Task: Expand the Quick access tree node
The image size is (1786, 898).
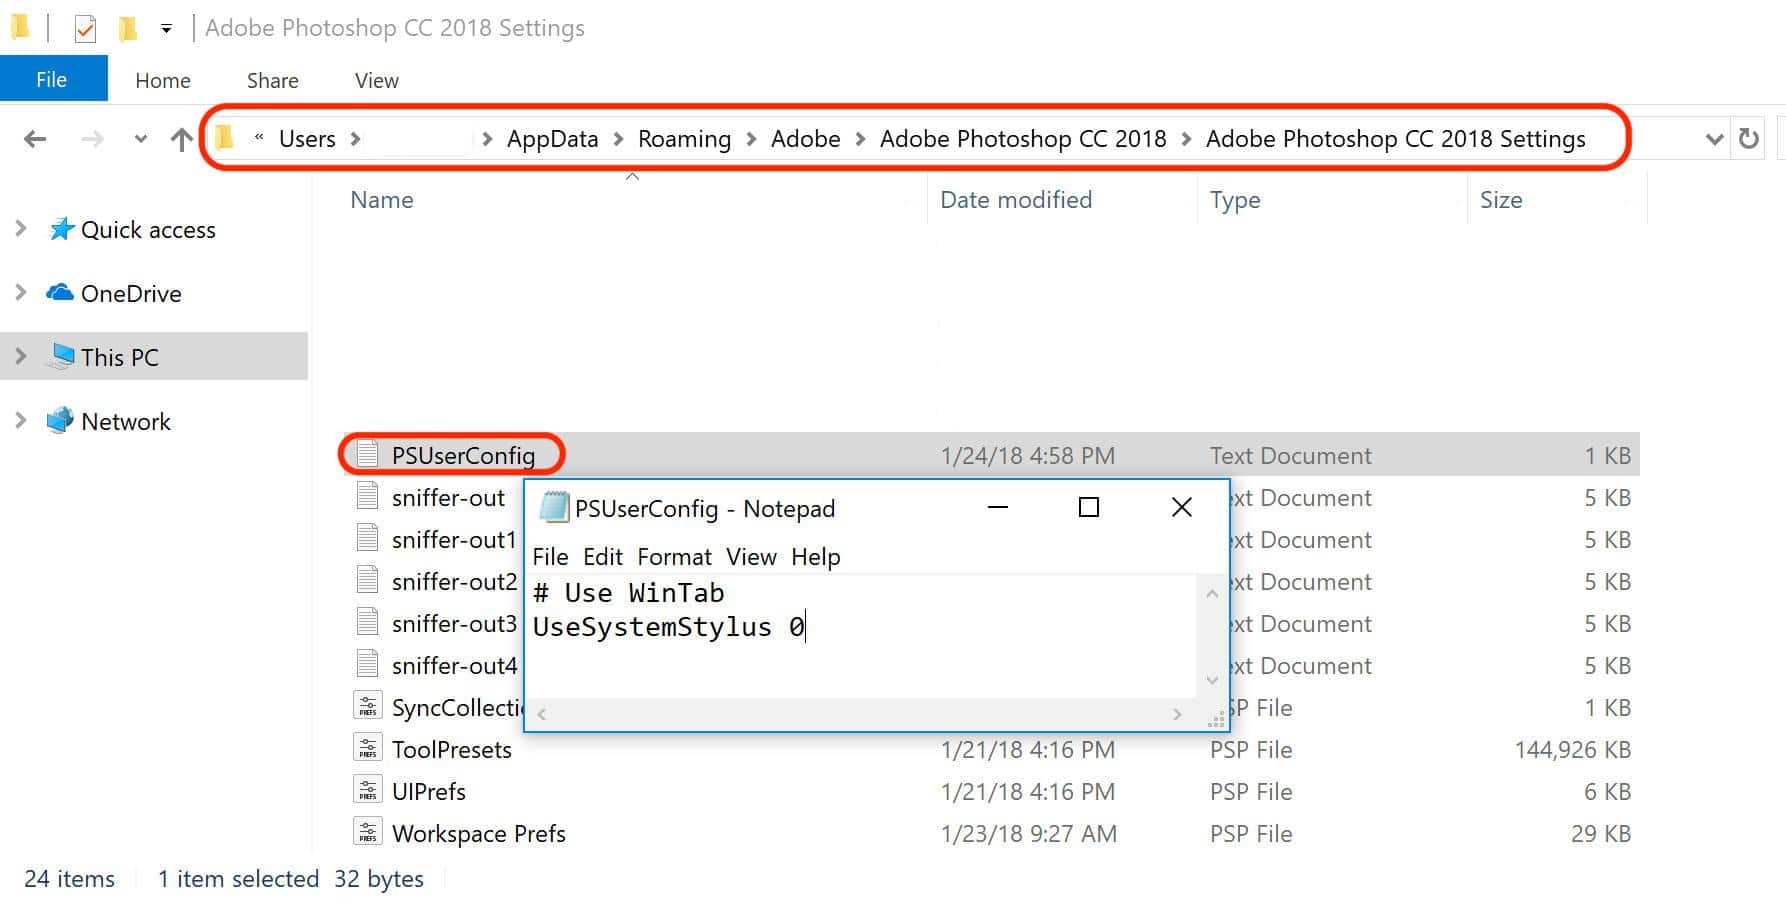Action: [x=21, y=229]
